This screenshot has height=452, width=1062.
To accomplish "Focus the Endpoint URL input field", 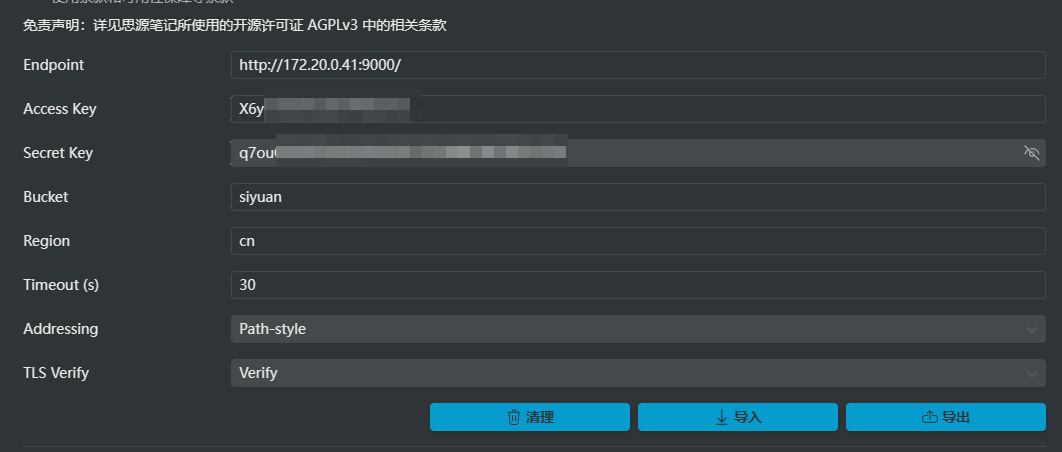I will [x=638, y=65].
